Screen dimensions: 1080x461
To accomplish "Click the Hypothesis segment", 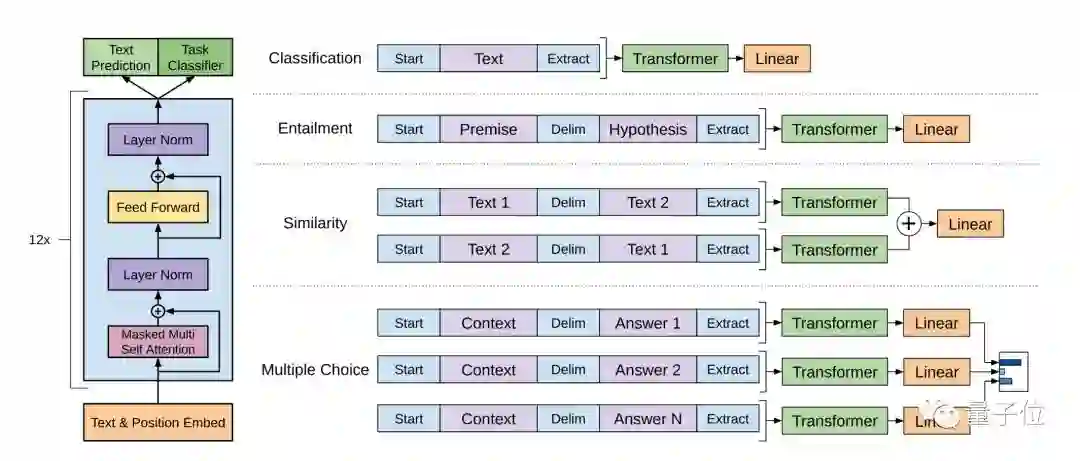I will point(648,129).
